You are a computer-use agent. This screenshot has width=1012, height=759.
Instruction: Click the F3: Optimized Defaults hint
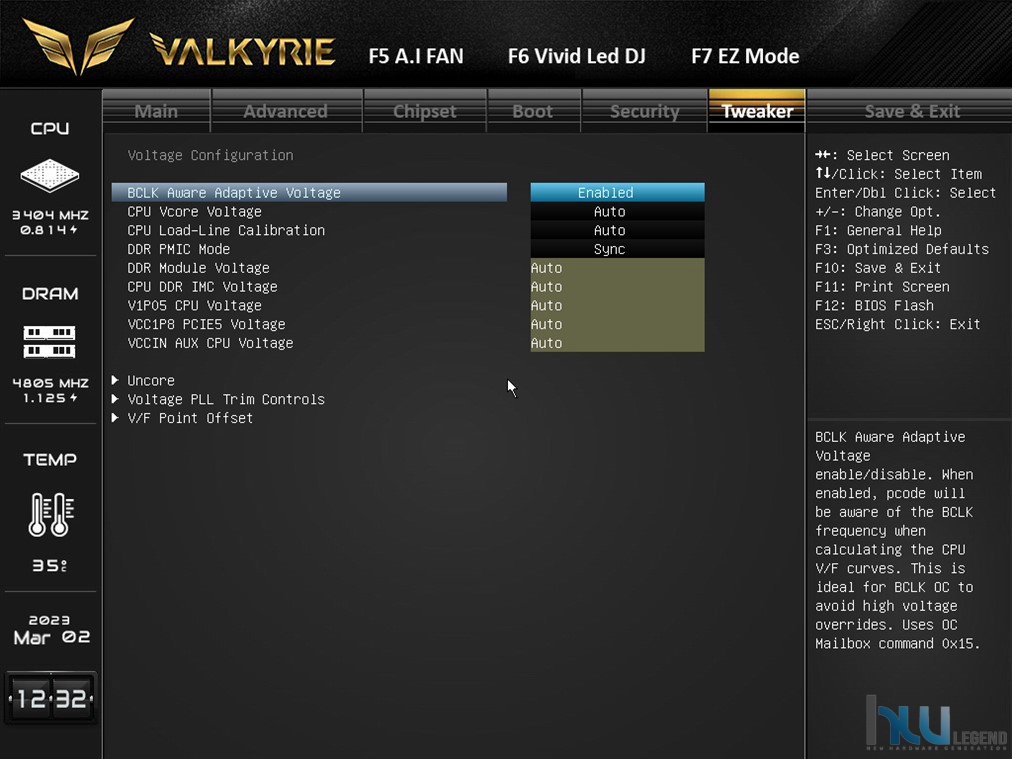click(902, 248)
